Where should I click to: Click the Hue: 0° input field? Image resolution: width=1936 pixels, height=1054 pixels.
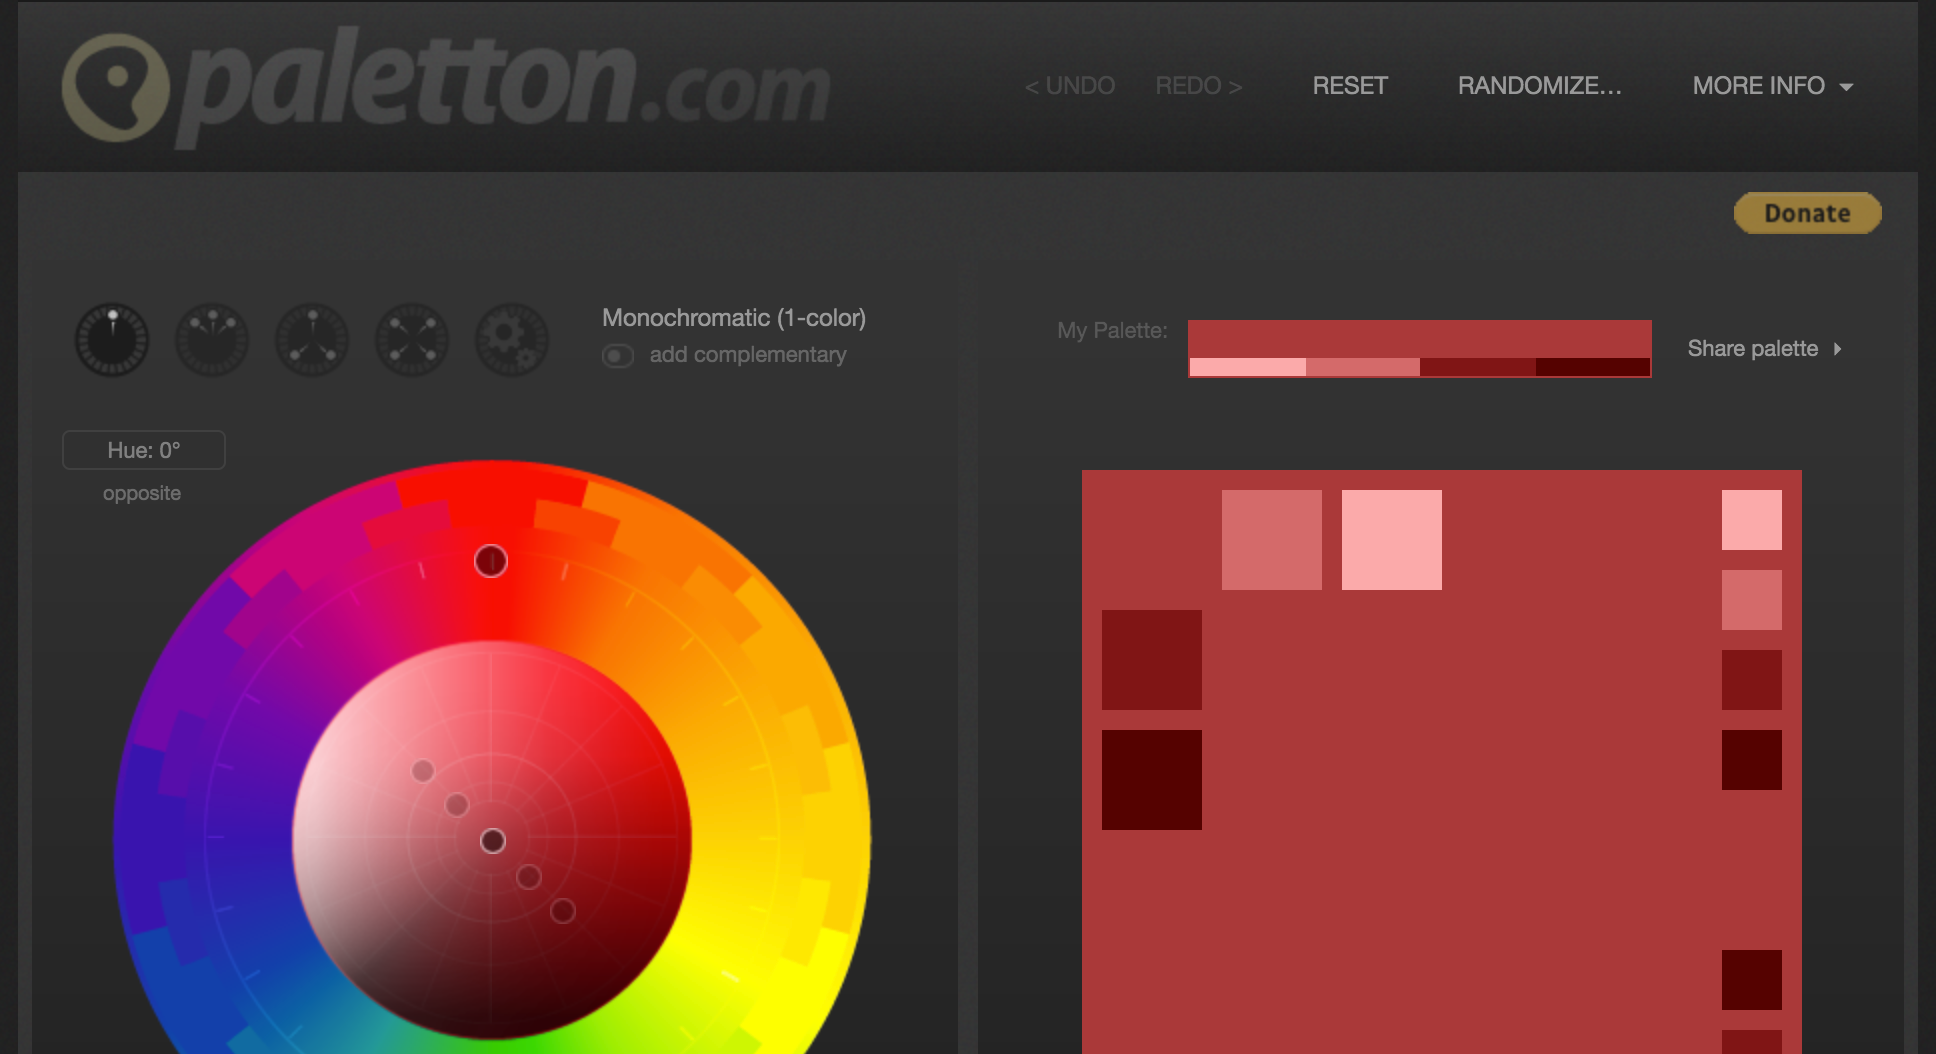pyautogui.click(x=143, y=450)
